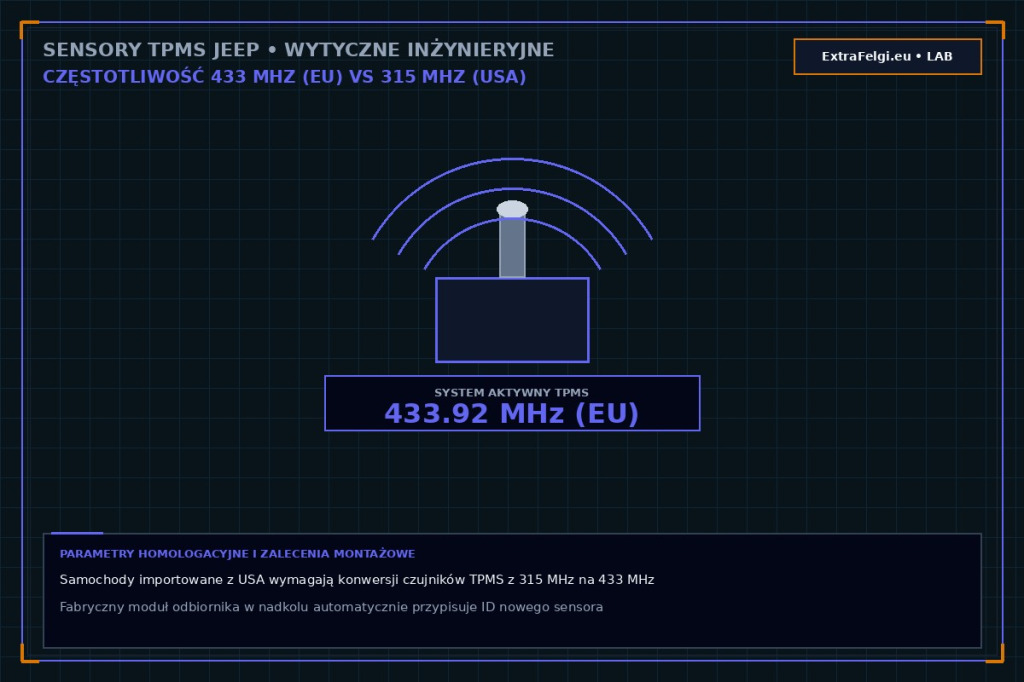Screen dimensions: 1024x682
Task: Click the line Samochody importowane z USA wymagają konwersji
Action: pyautogui.click(x=357, y=580)
